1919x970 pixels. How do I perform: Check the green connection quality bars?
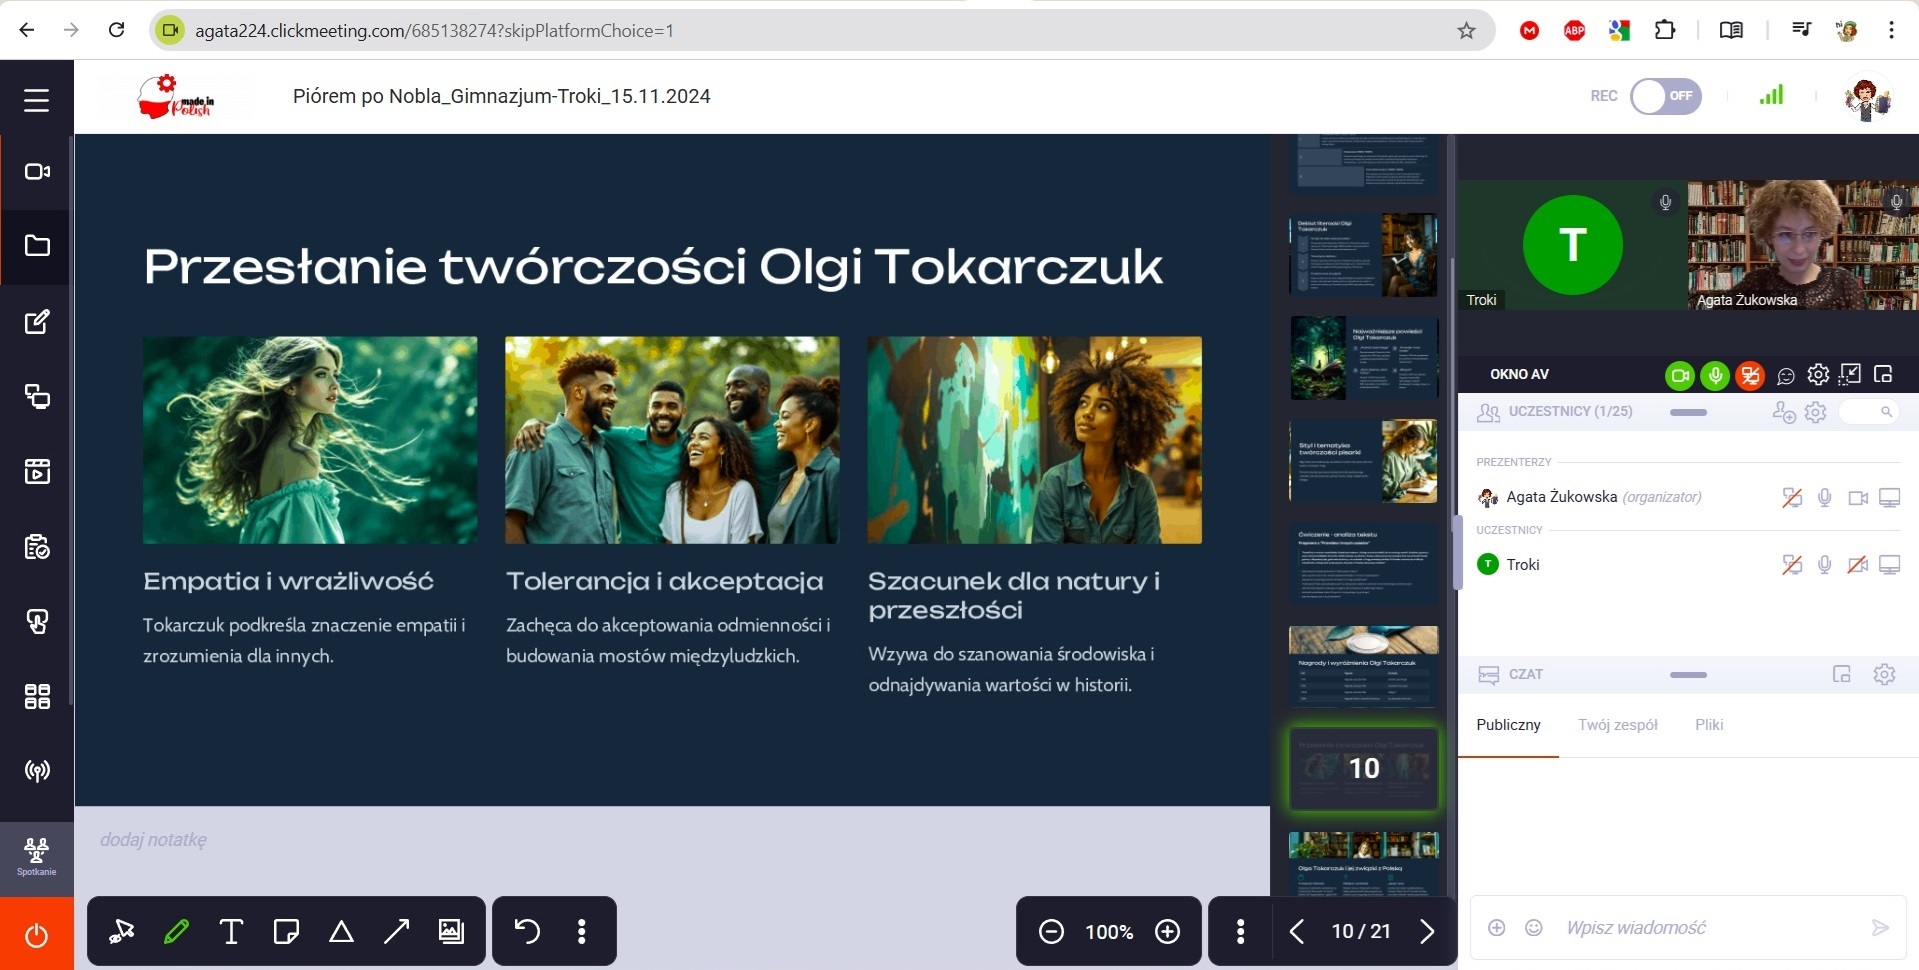[x=1771, y=95]
